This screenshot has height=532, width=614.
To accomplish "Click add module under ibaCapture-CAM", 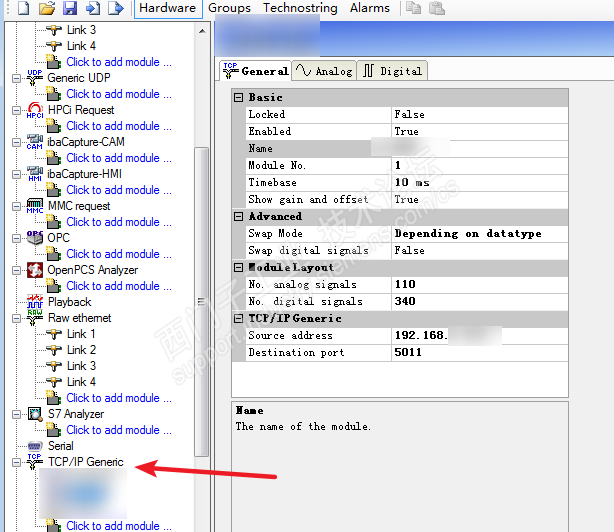I will (119, 158).
